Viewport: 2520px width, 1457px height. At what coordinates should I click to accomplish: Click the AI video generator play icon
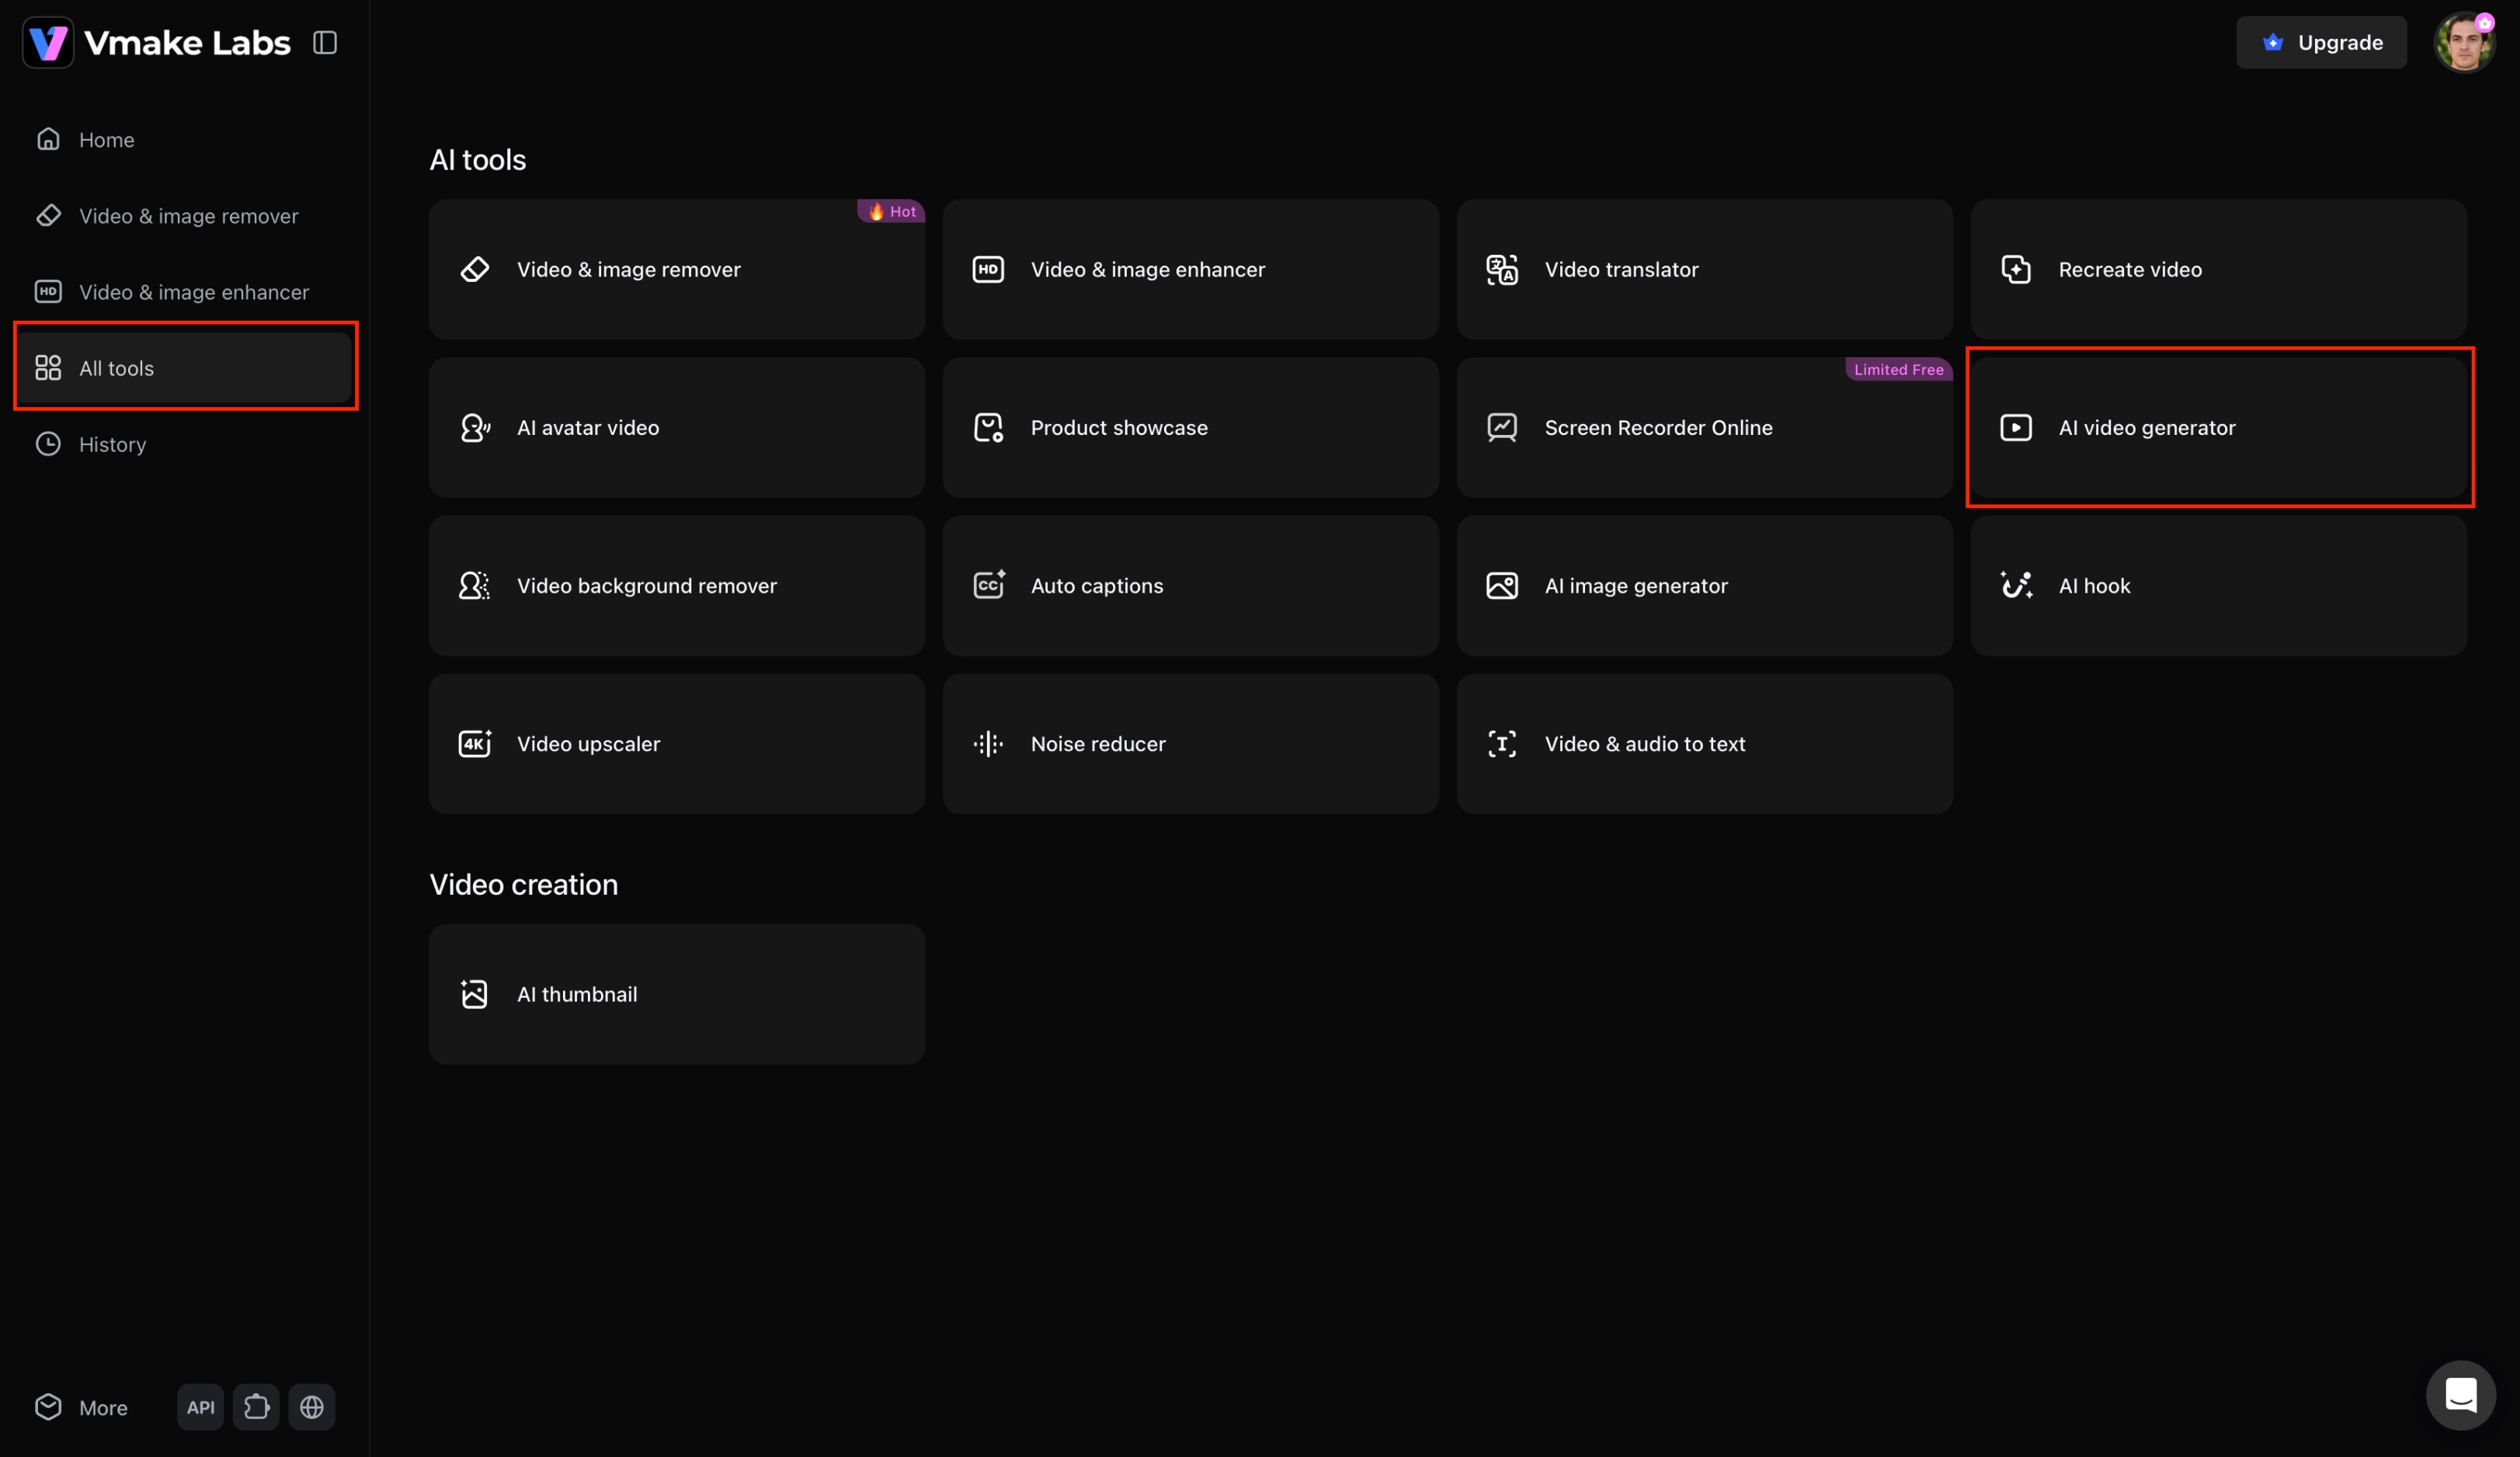(2016, 427)
